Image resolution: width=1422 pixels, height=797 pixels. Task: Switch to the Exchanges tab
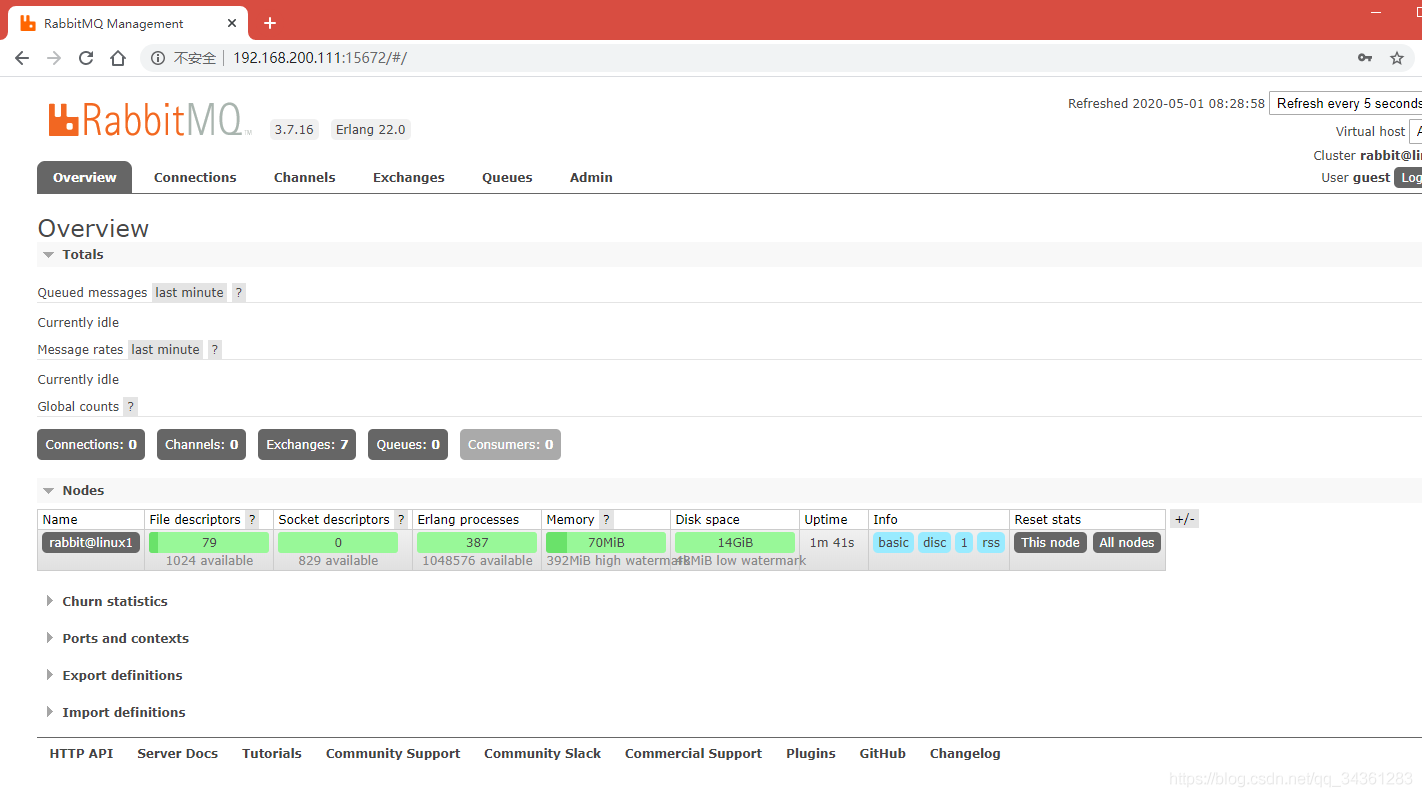[x=409, y=178]
